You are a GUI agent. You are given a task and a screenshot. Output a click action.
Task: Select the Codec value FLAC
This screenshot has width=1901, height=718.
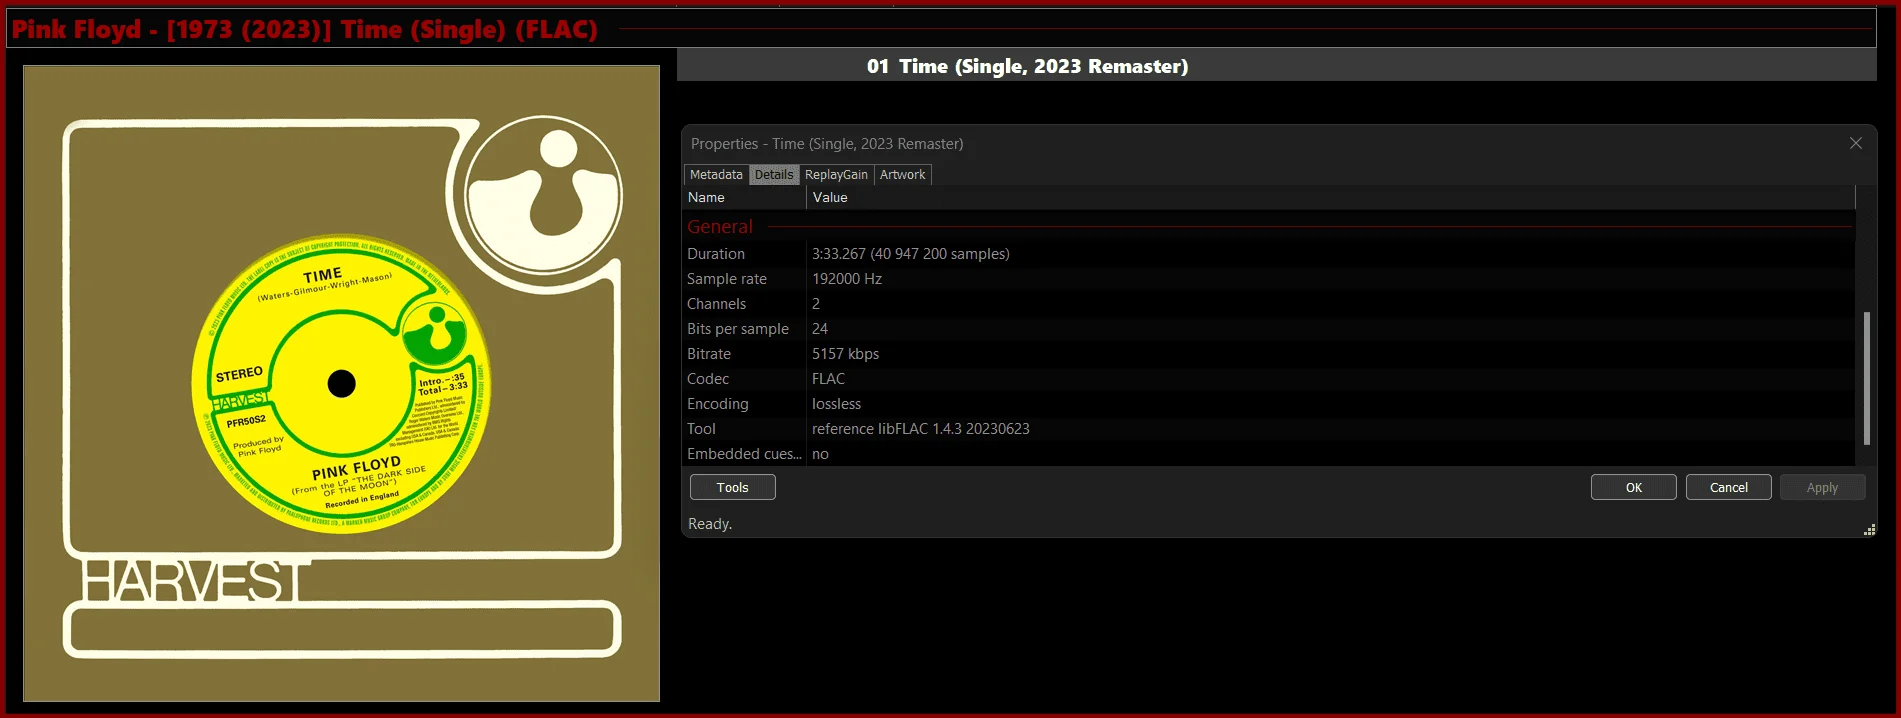point(829,379)
